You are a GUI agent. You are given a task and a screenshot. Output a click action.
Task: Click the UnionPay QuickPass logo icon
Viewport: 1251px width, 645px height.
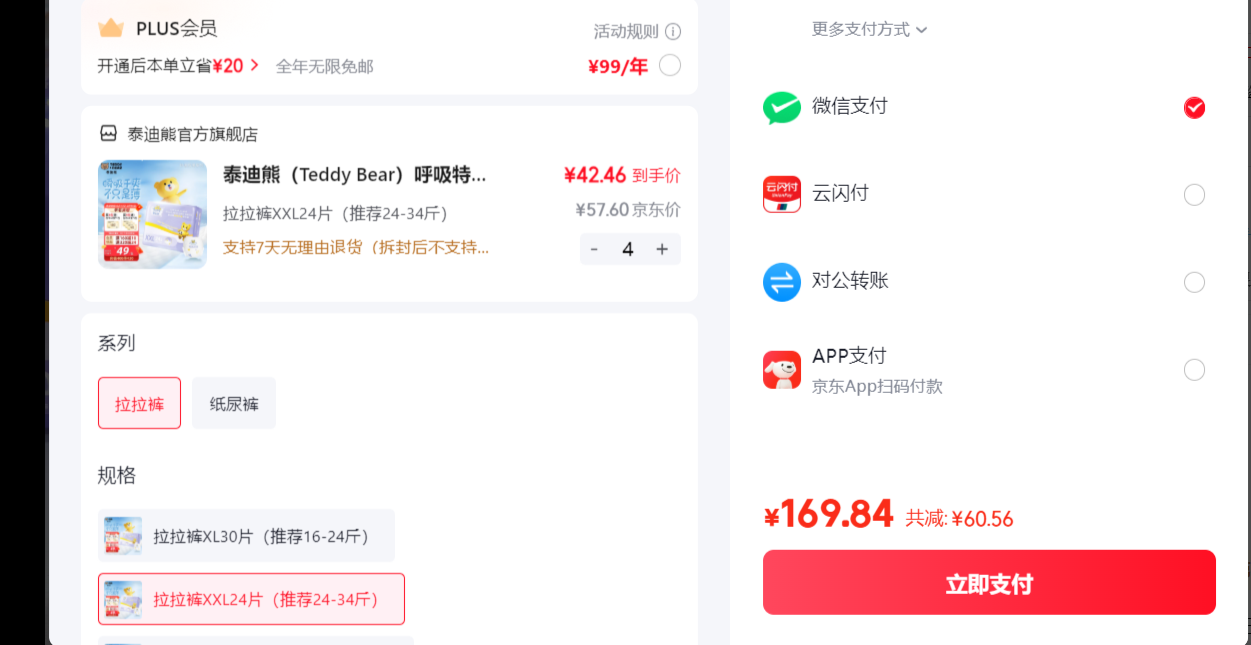[782, 194]
